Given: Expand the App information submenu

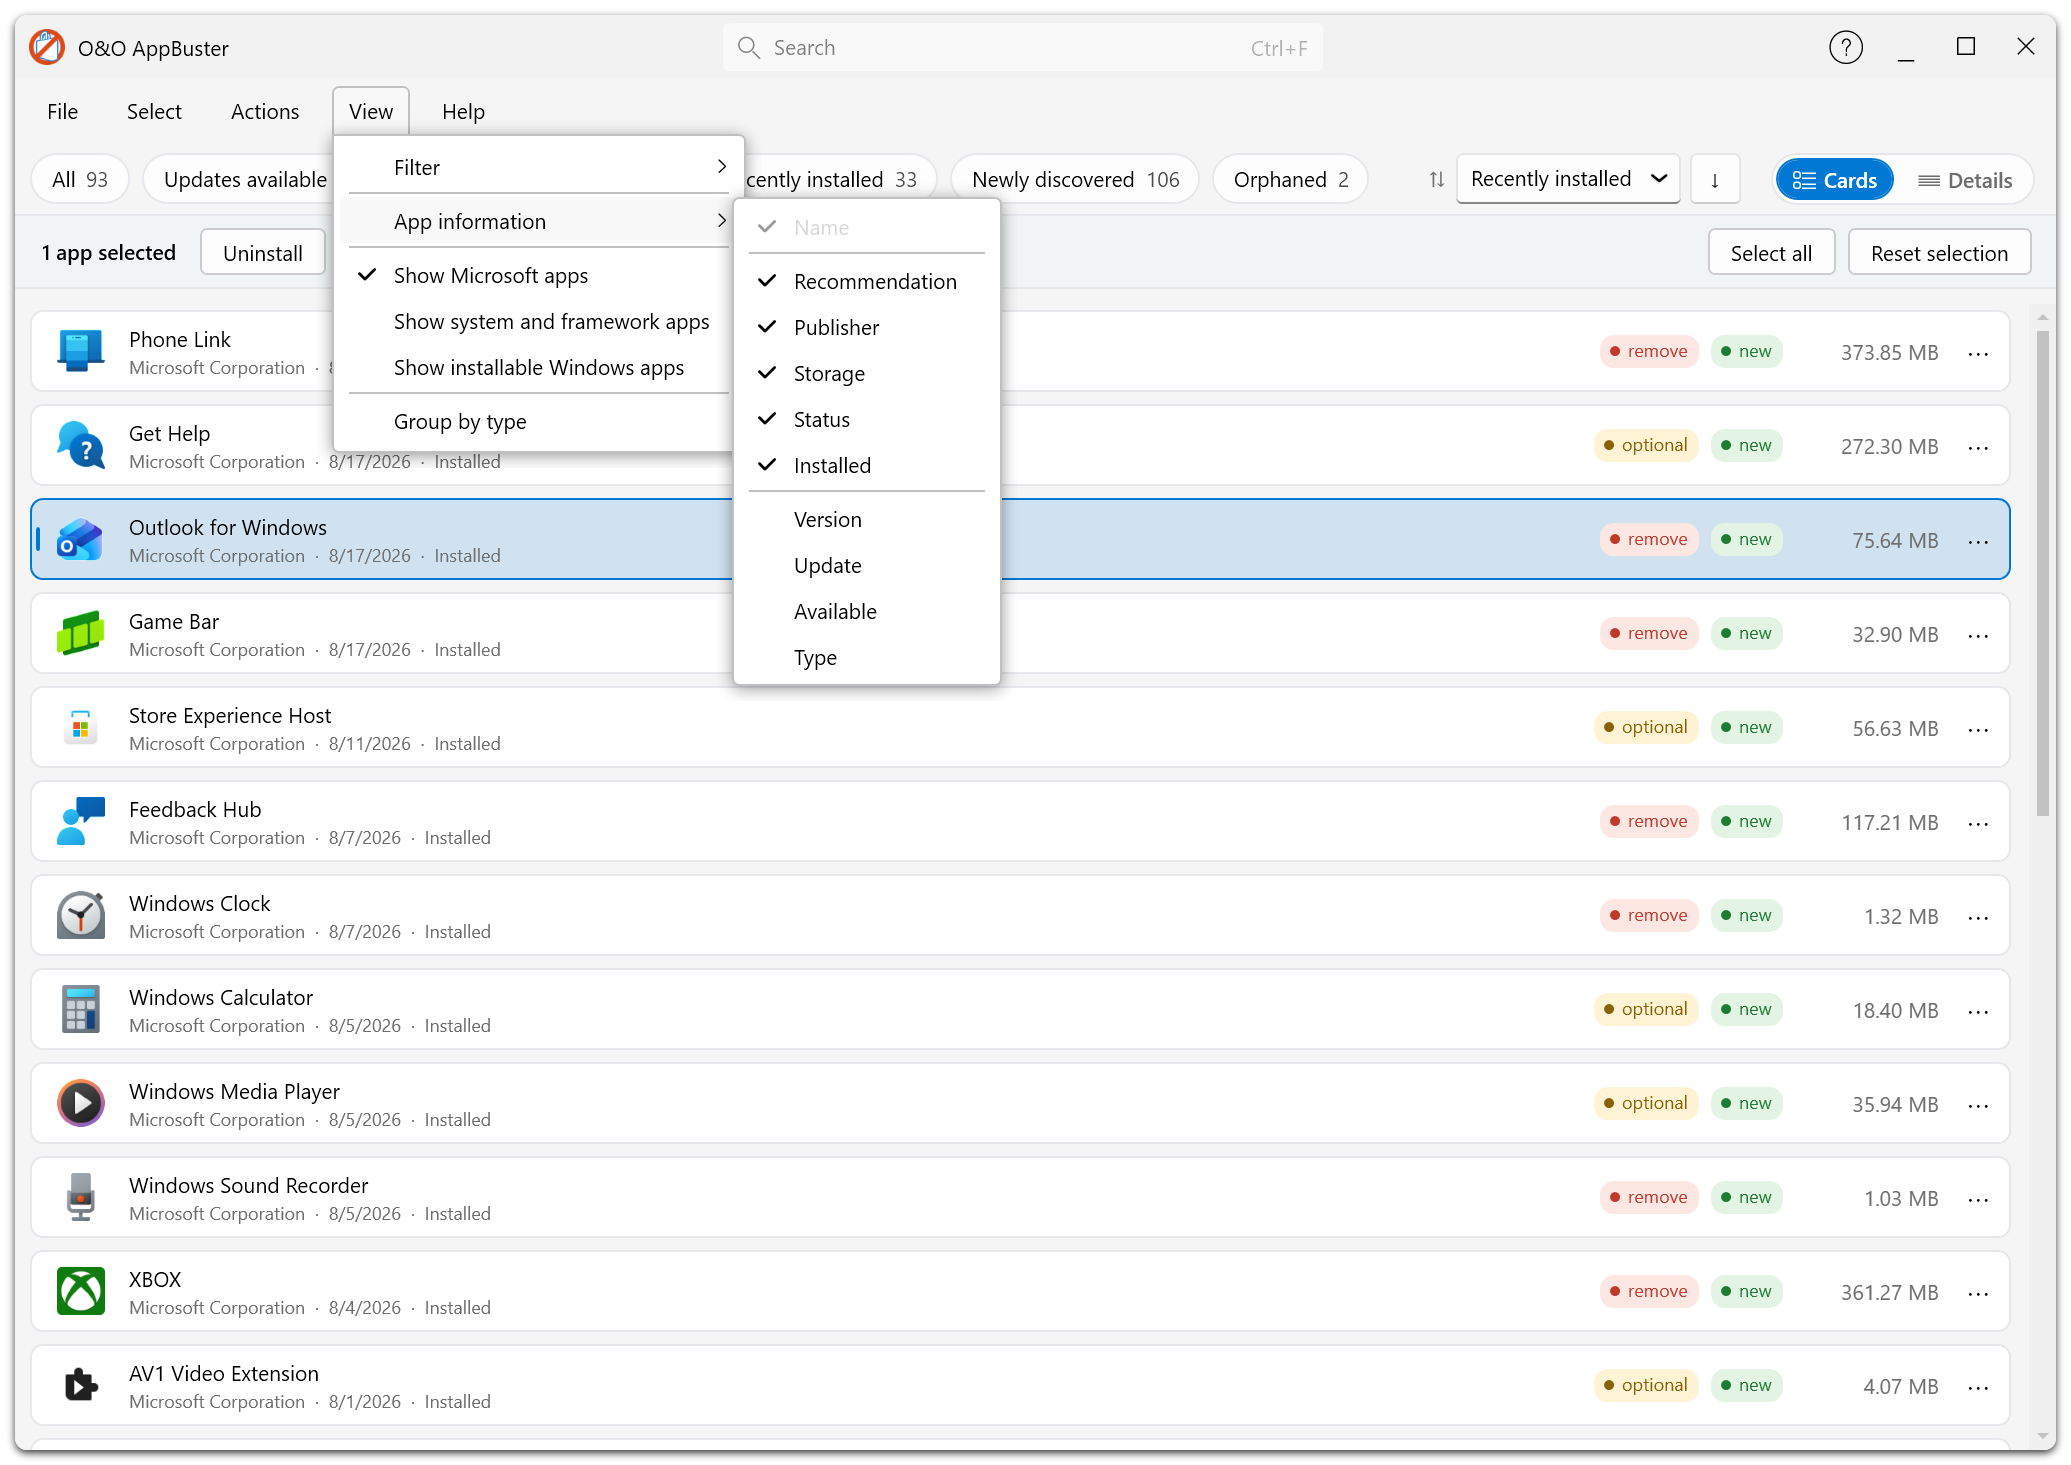Looking at the screenshot, I should [x=538, y=221].
